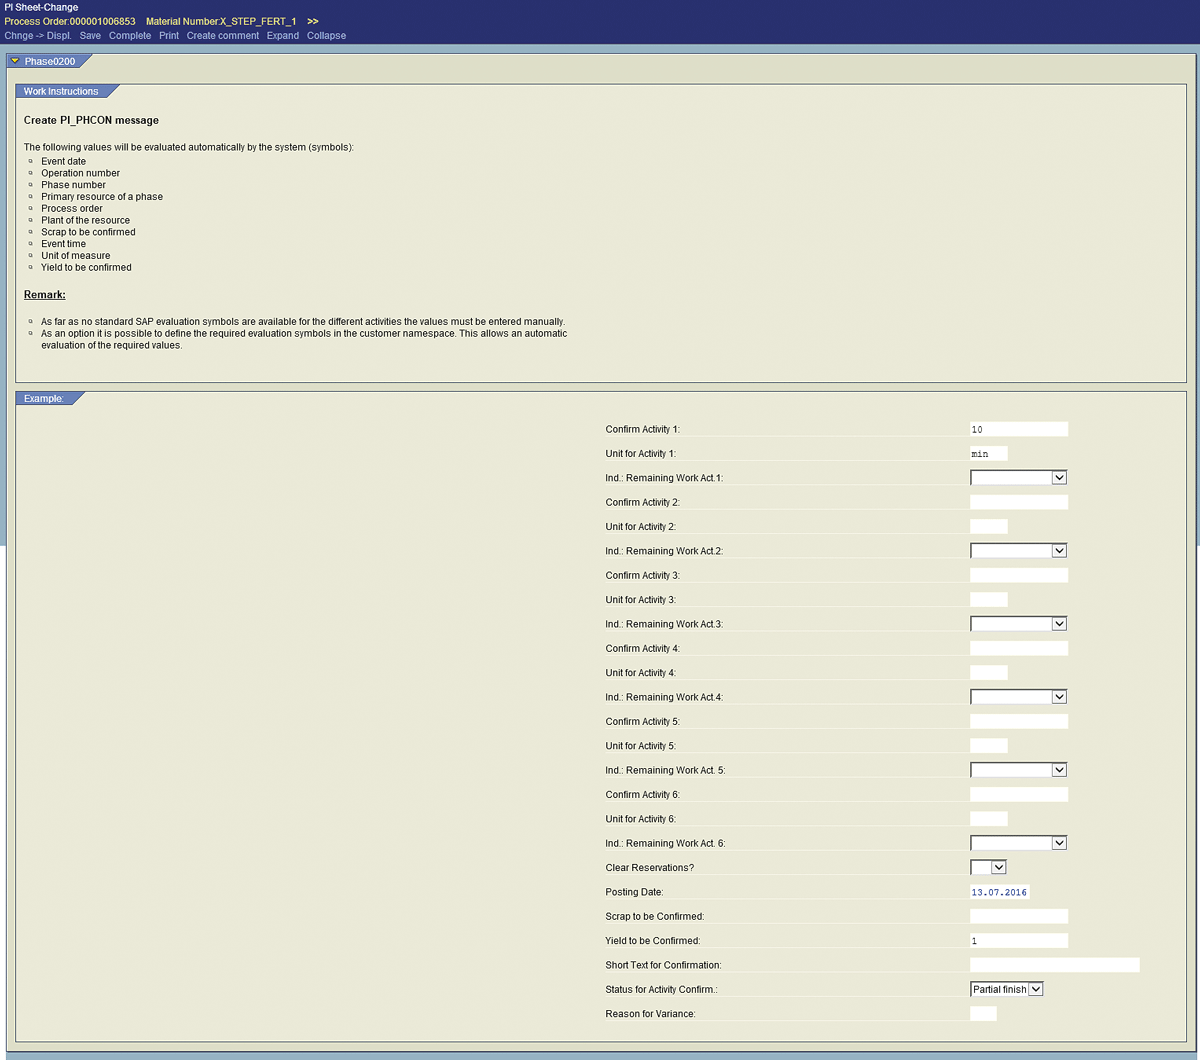Click the Posting Date field

tap(999, 892)
